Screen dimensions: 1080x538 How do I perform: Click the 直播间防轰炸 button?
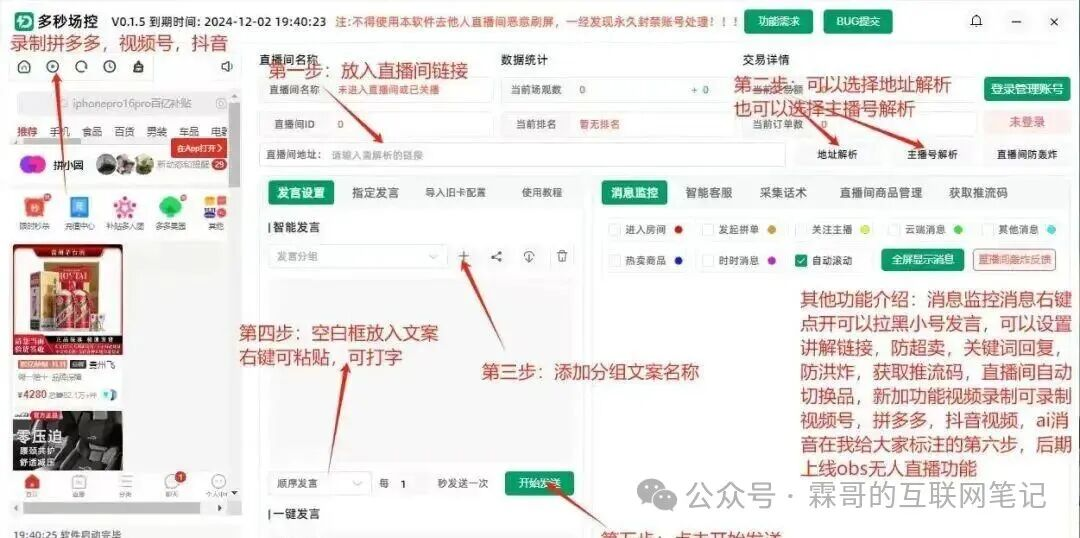click(1027, 155)
